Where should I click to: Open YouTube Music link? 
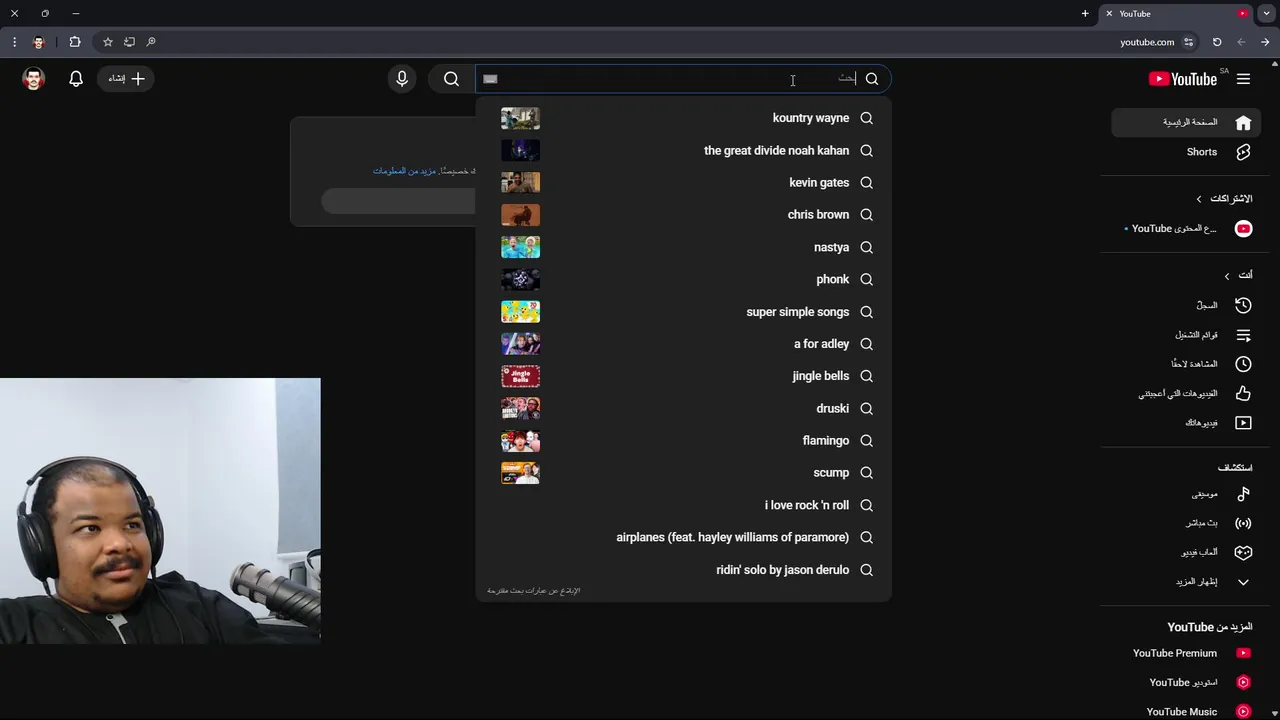point(1186,711)
